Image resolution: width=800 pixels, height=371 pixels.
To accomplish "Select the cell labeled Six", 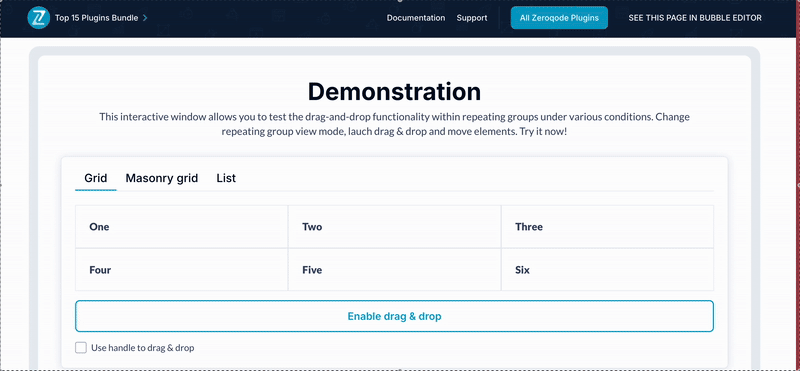I will [607, 269].
